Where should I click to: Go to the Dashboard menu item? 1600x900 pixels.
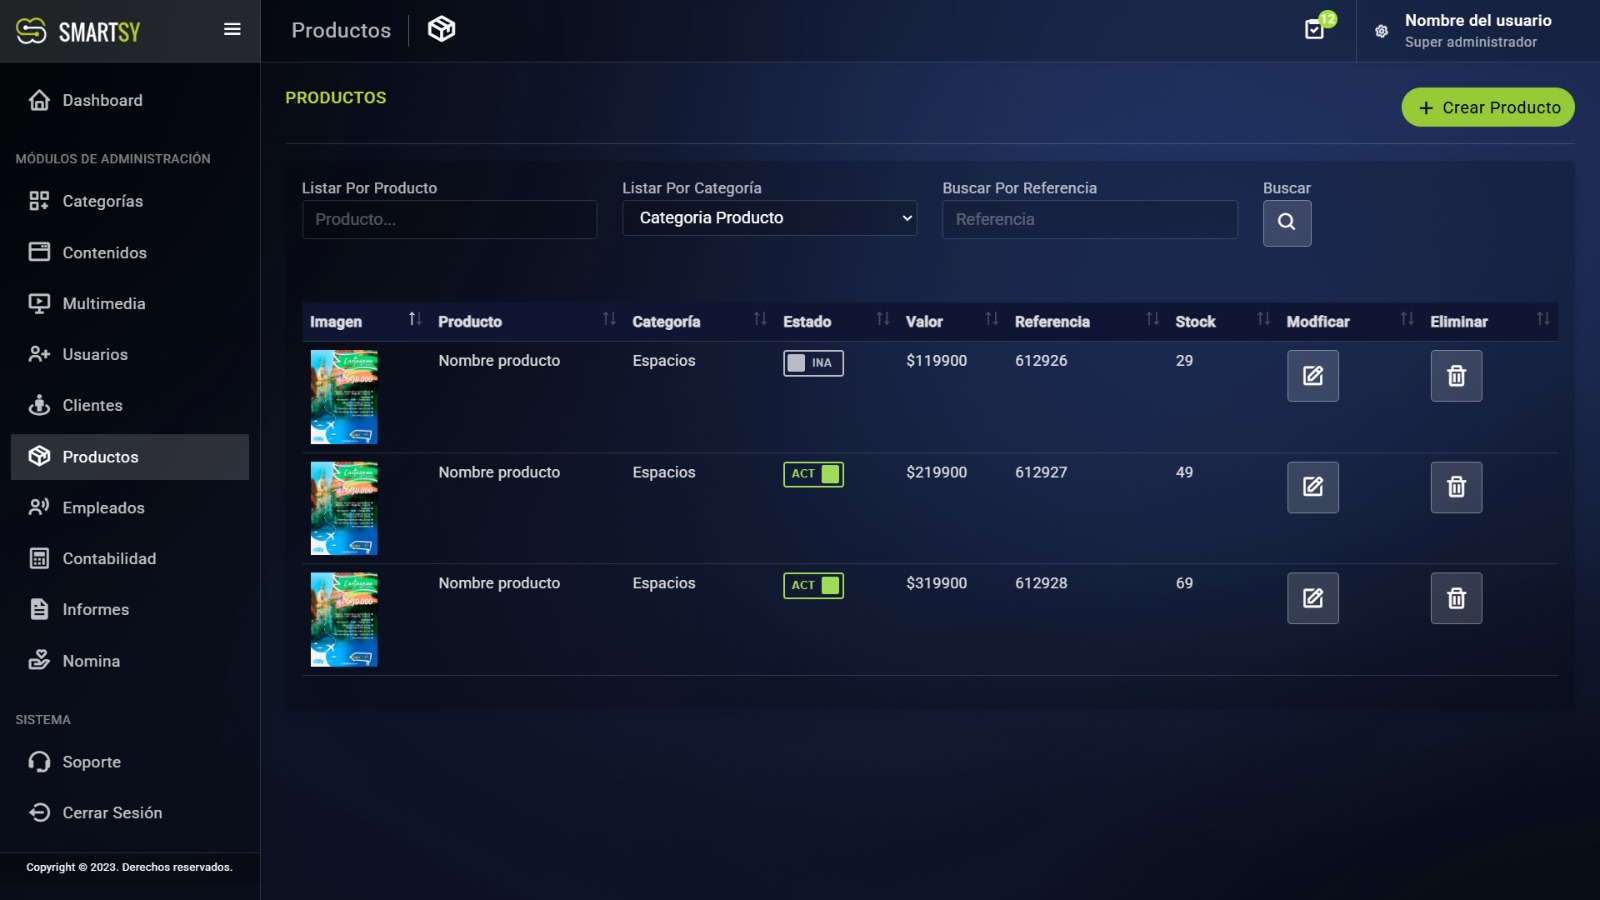click(102, 100)
